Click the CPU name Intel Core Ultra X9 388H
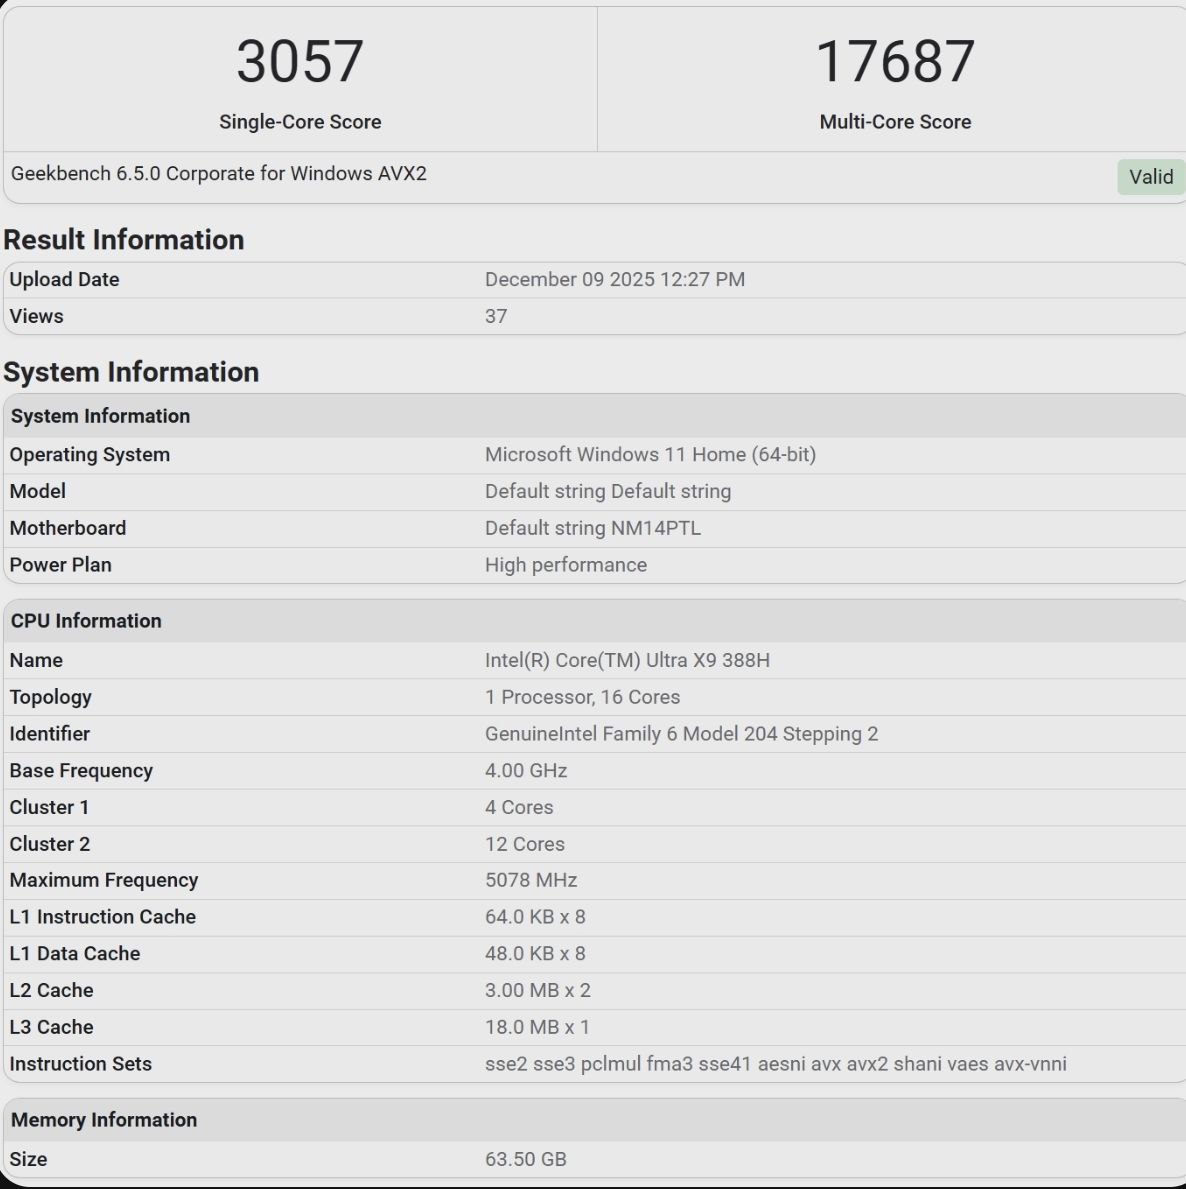The image size is (1186, 1189). 627,661
